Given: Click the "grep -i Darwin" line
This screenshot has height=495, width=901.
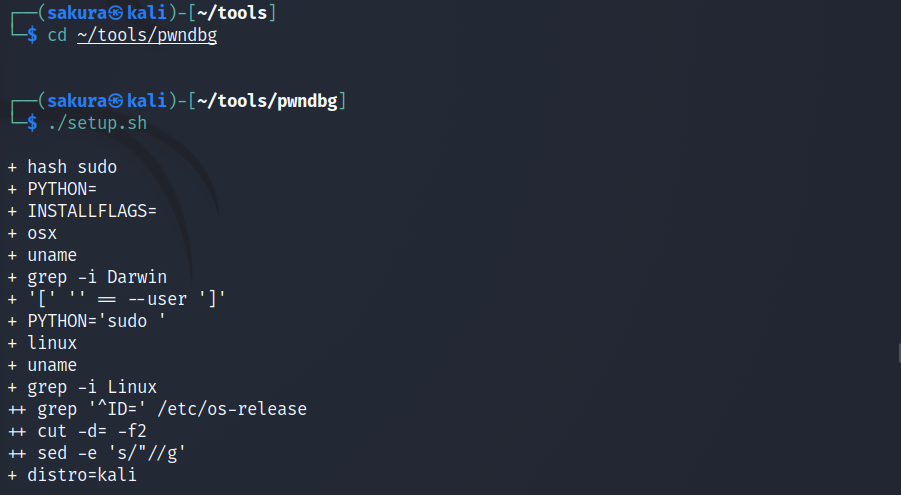Looking at the screenshot, I should 97,277.
